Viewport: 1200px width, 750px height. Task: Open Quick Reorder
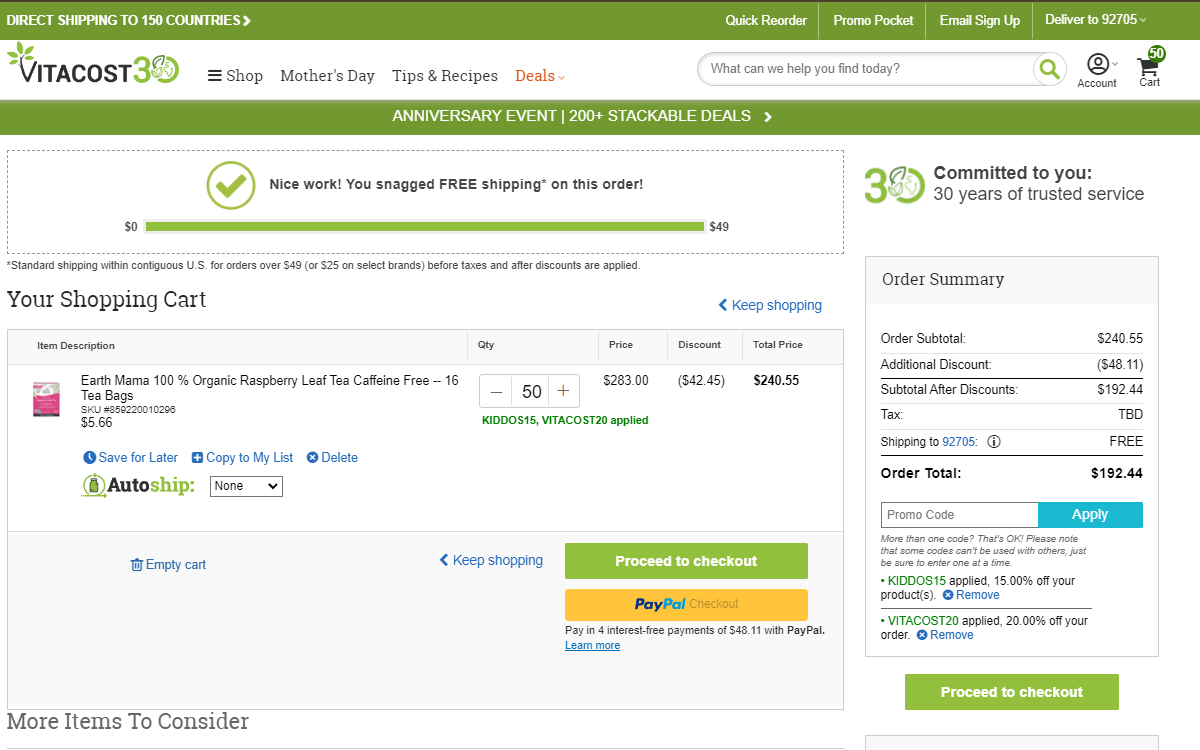(766, 20)
